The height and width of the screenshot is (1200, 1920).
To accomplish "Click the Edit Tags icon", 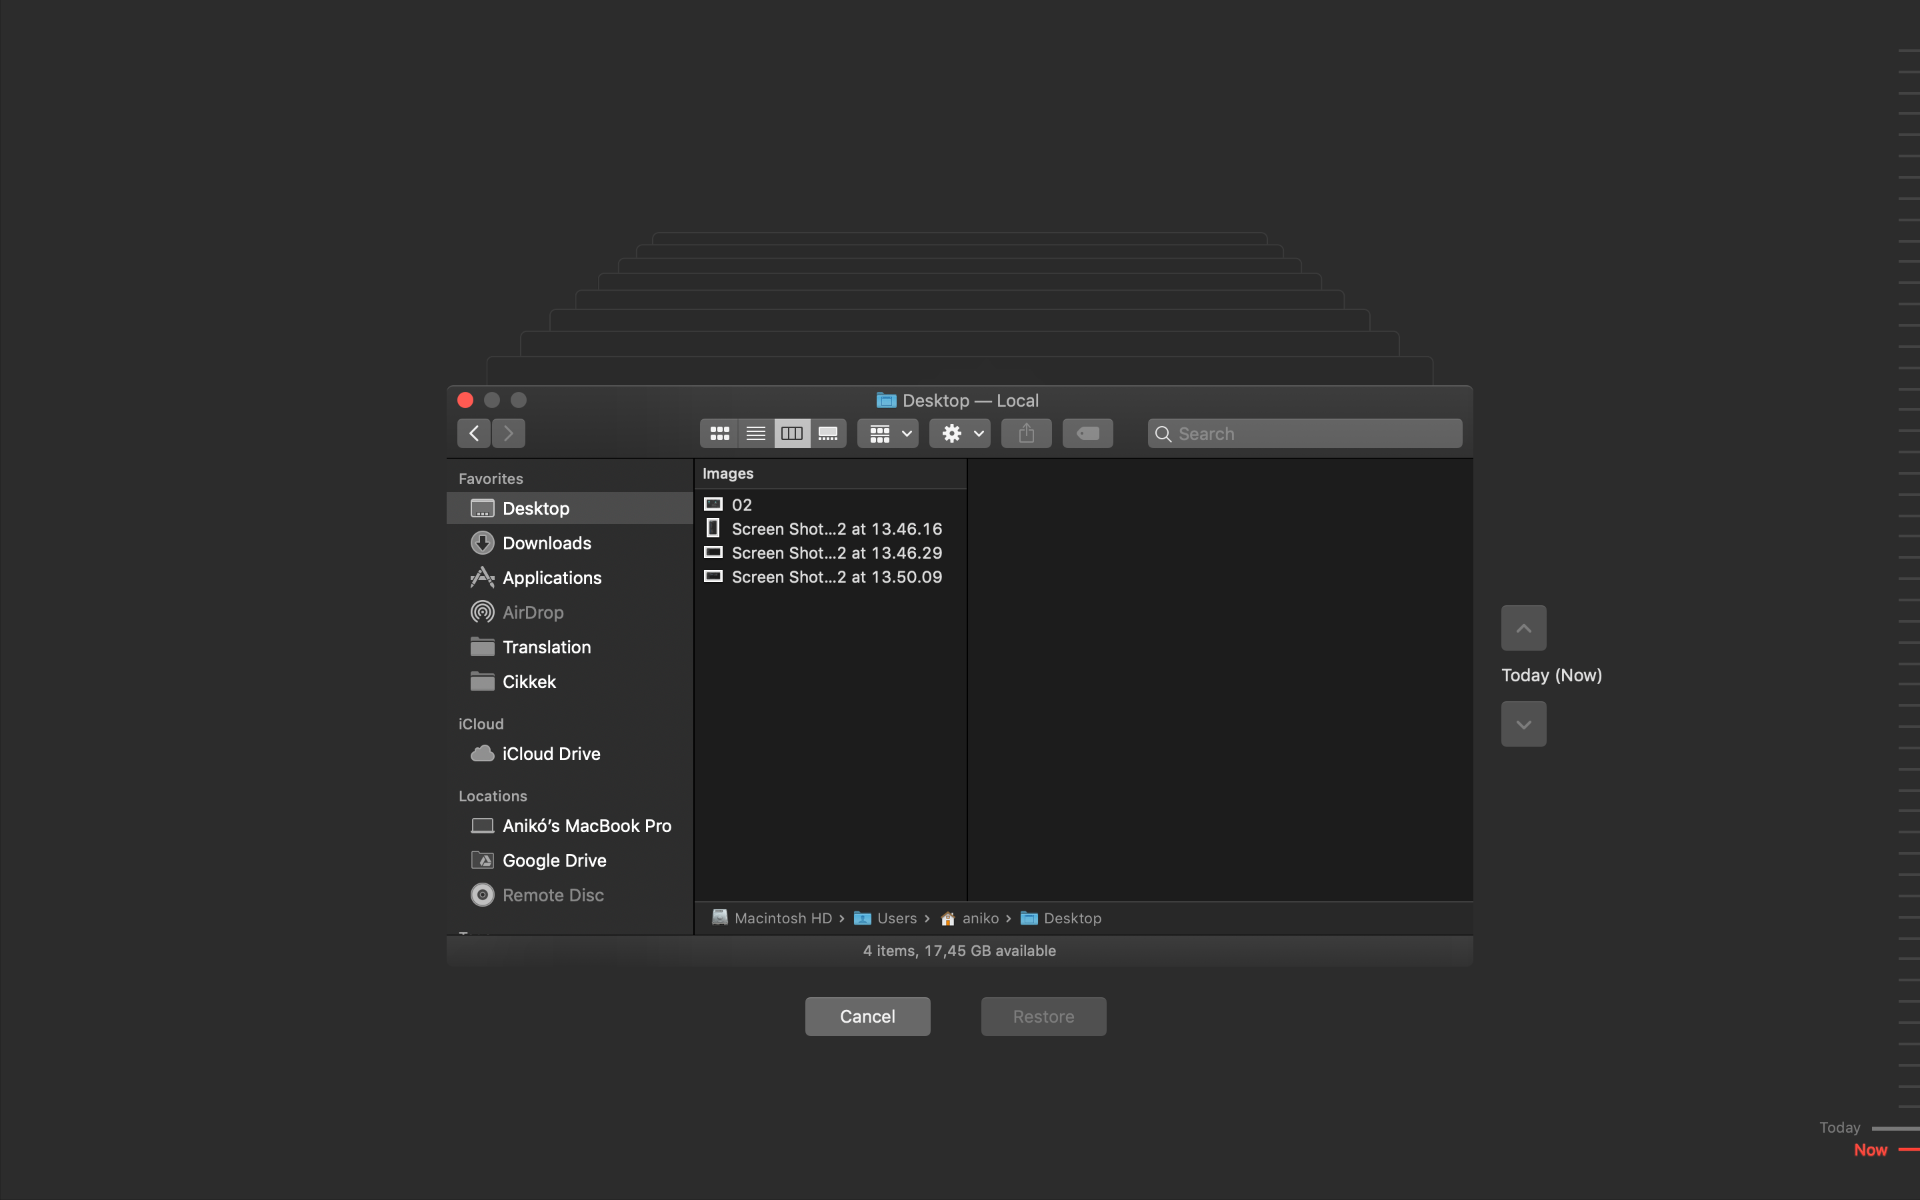I will [1088, 433].
